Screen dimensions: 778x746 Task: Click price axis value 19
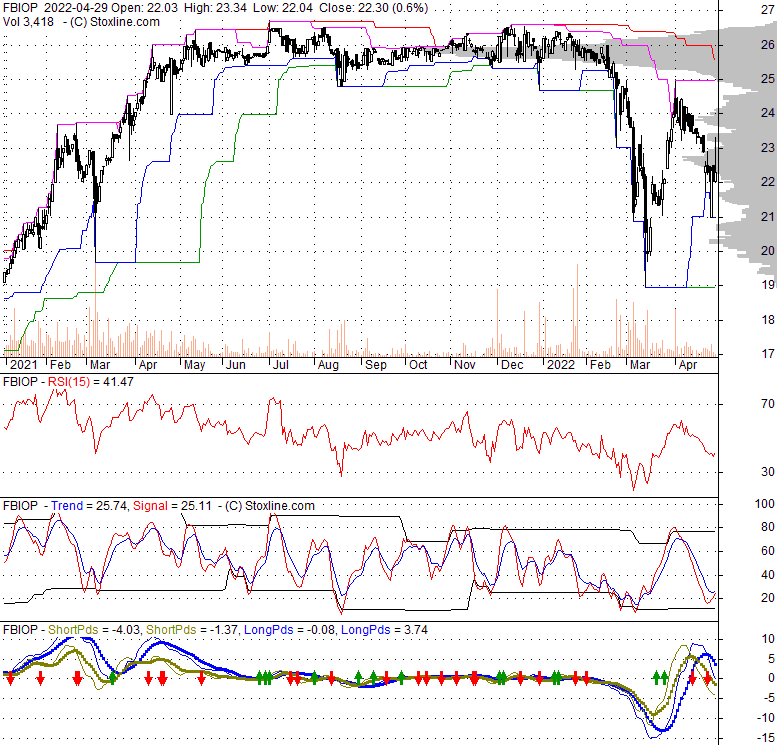tap(768, 285)
